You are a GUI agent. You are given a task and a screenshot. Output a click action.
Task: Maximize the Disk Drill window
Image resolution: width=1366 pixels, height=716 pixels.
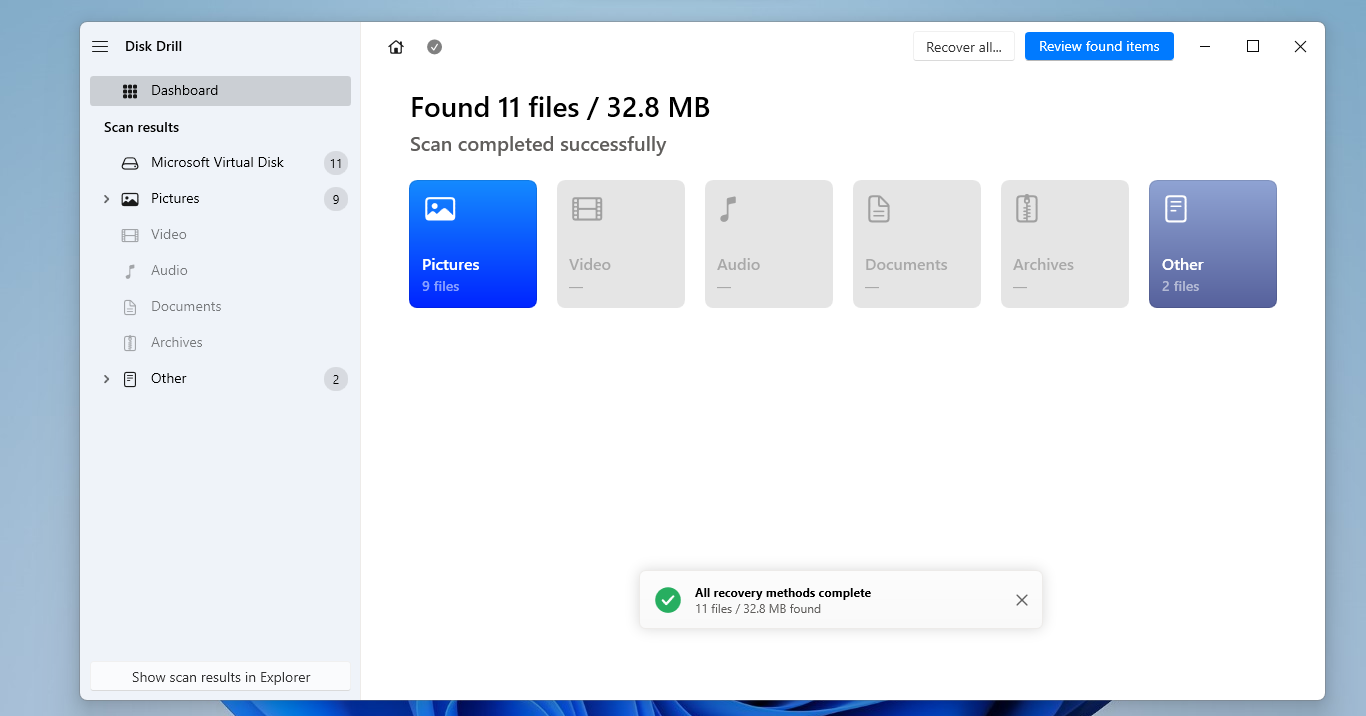click(x=1253, y=47)
